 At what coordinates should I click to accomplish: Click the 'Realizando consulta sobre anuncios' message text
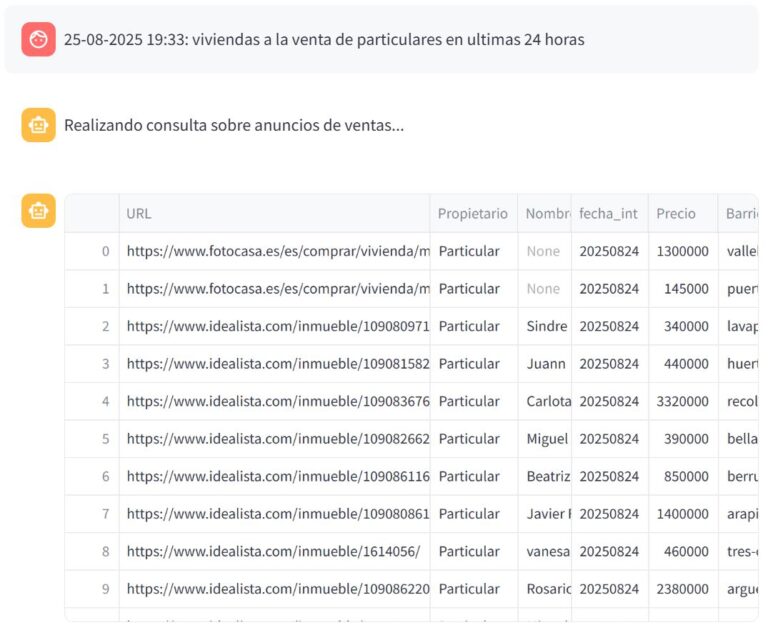(x=234, y=126)
